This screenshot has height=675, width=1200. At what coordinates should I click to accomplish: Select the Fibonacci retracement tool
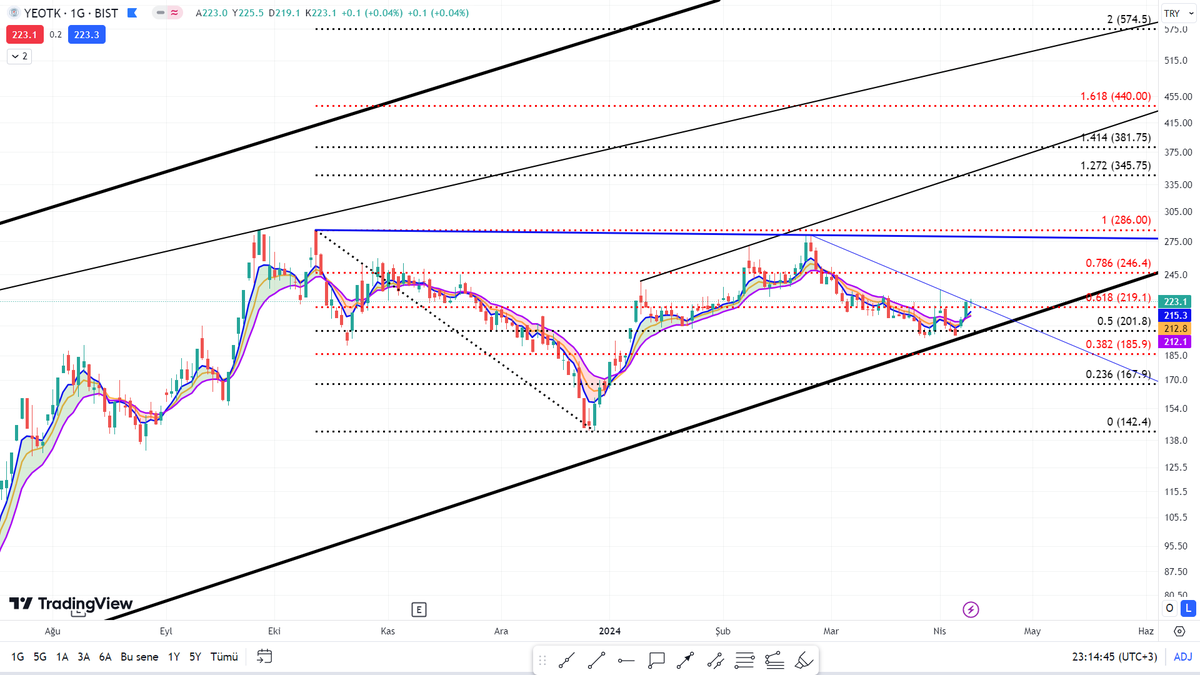point(745,659)
